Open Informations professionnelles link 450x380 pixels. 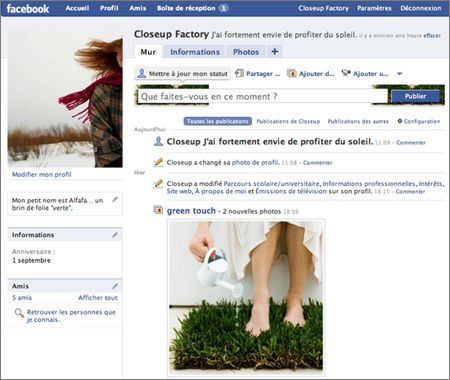click(x=369, y=184)
